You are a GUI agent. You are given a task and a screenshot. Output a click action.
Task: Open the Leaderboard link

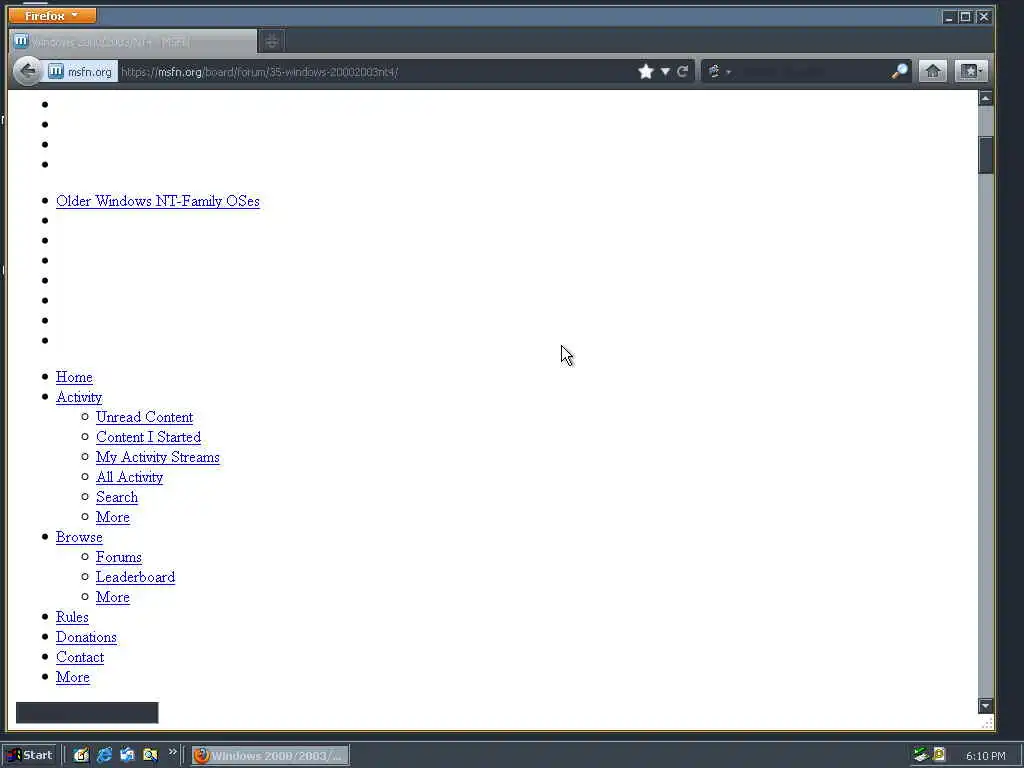(135, 577)
